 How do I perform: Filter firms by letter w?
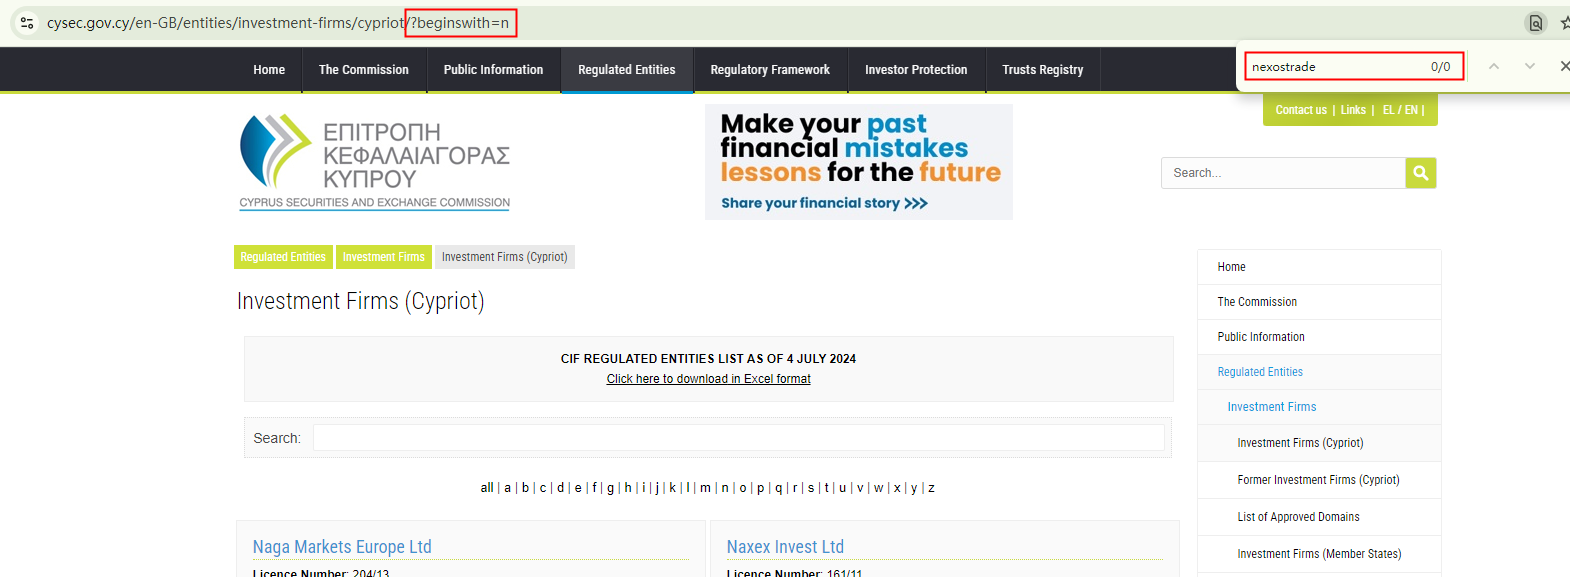[x=878, y=488]
